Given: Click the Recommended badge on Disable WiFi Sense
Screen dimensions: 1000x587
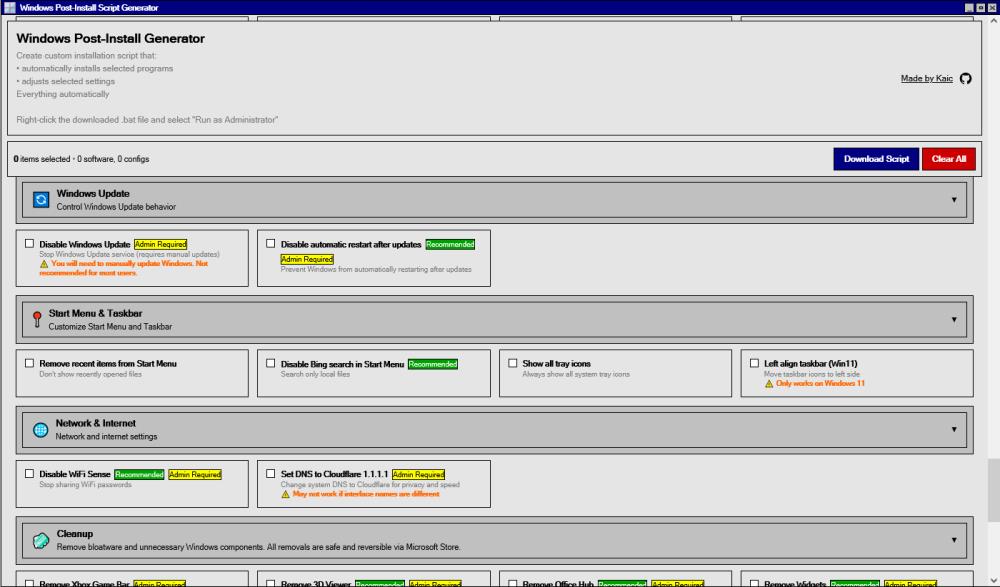Looking at the screenshot, I should coord(139,475).
